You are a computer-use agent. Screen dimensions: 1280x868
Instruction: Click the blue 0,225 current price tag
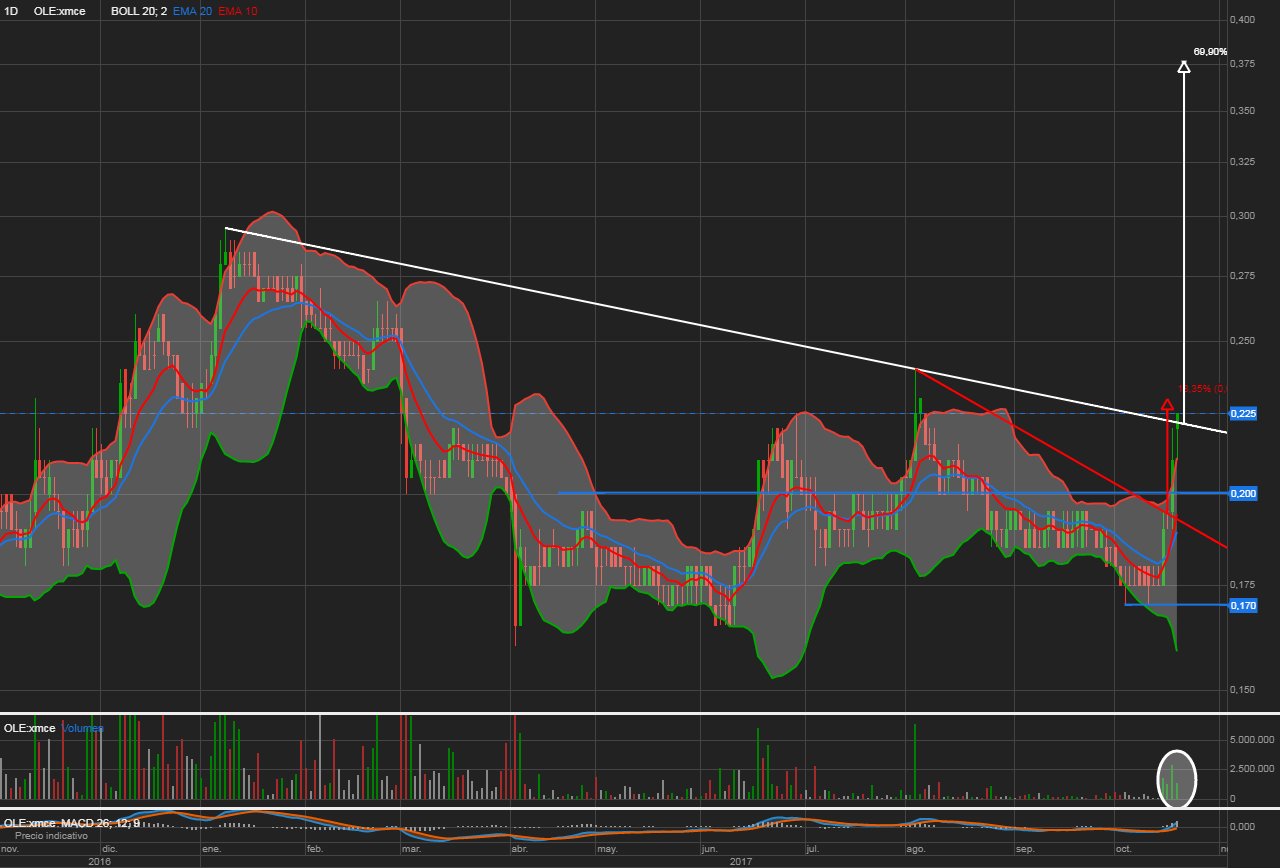pos(1243,413)
